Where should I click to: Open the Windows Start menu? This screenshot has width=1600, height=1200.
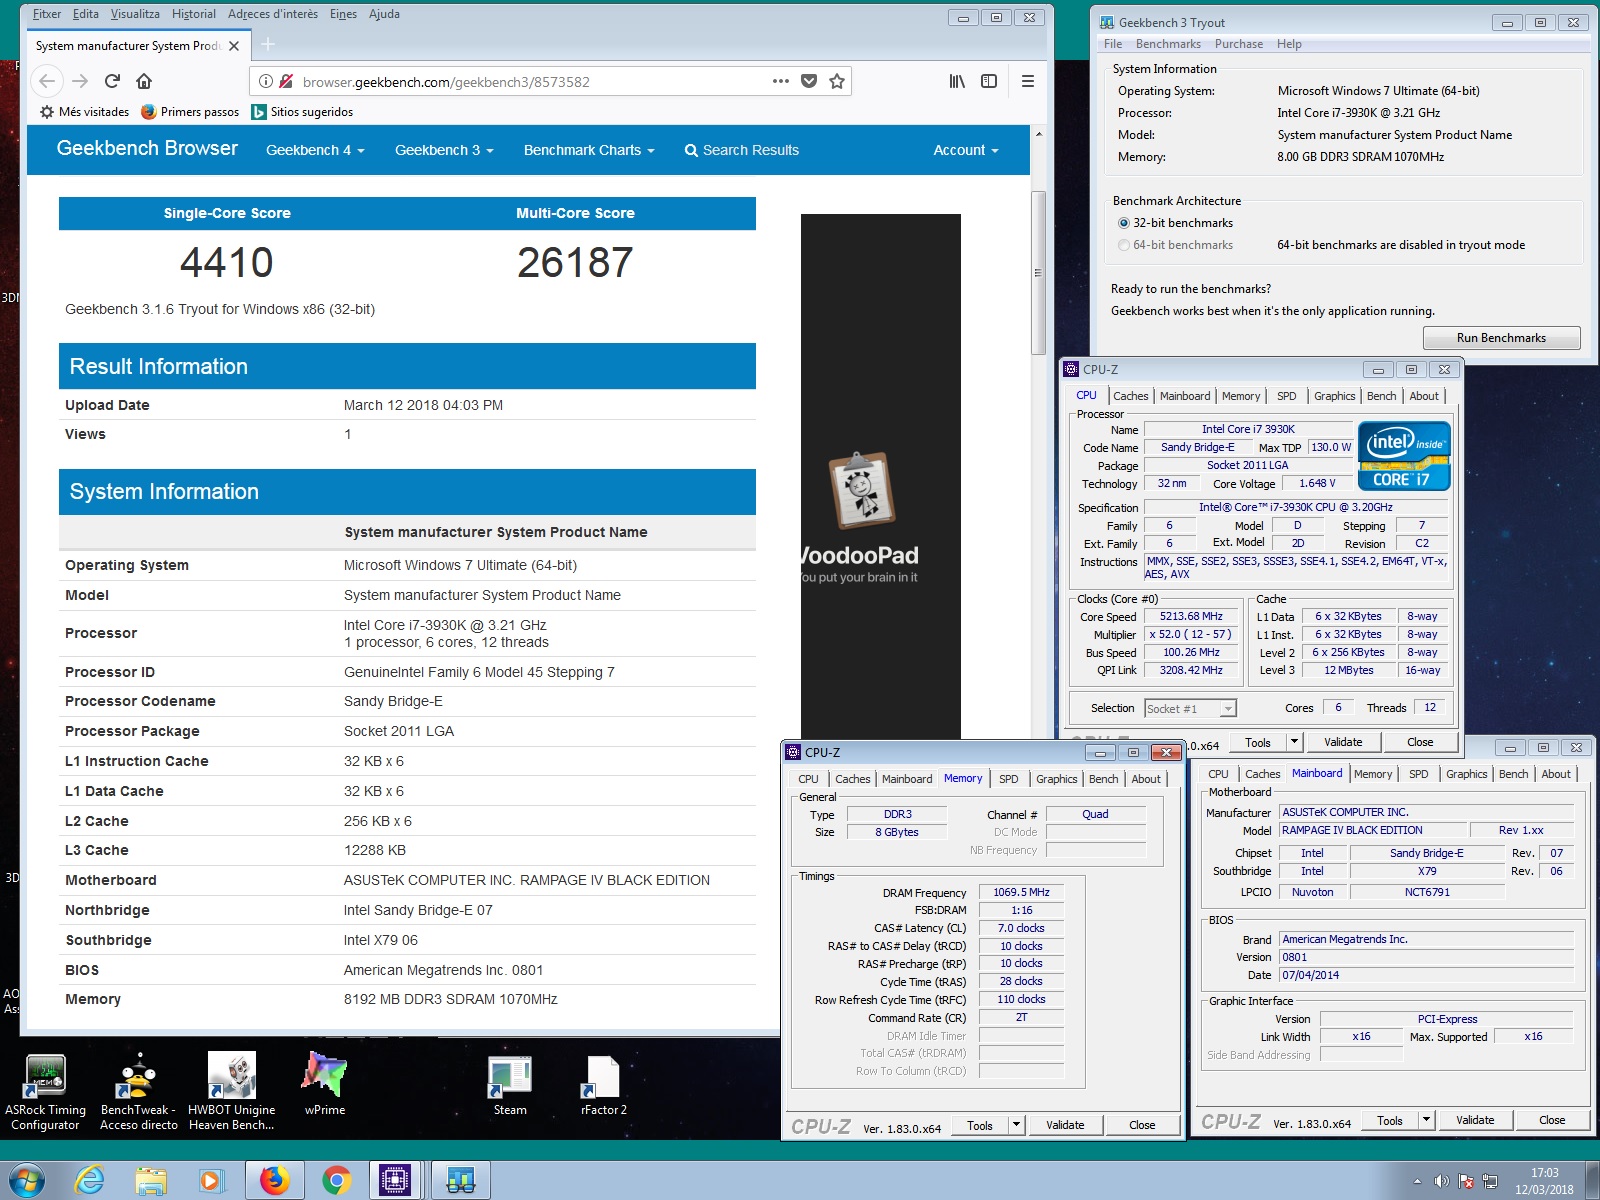point(27,1180)
